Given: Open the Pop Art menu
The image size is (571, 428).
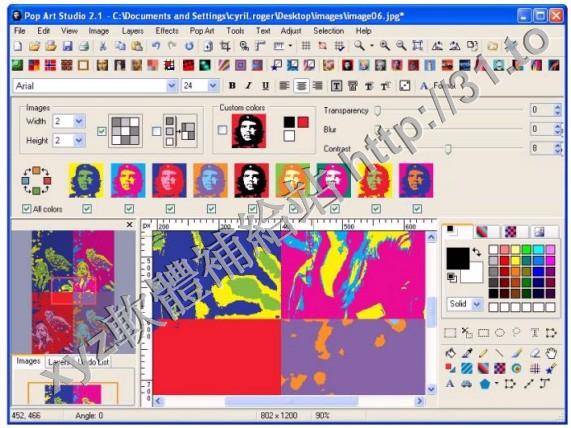Looking at the screenshot, I should point(202,31).
